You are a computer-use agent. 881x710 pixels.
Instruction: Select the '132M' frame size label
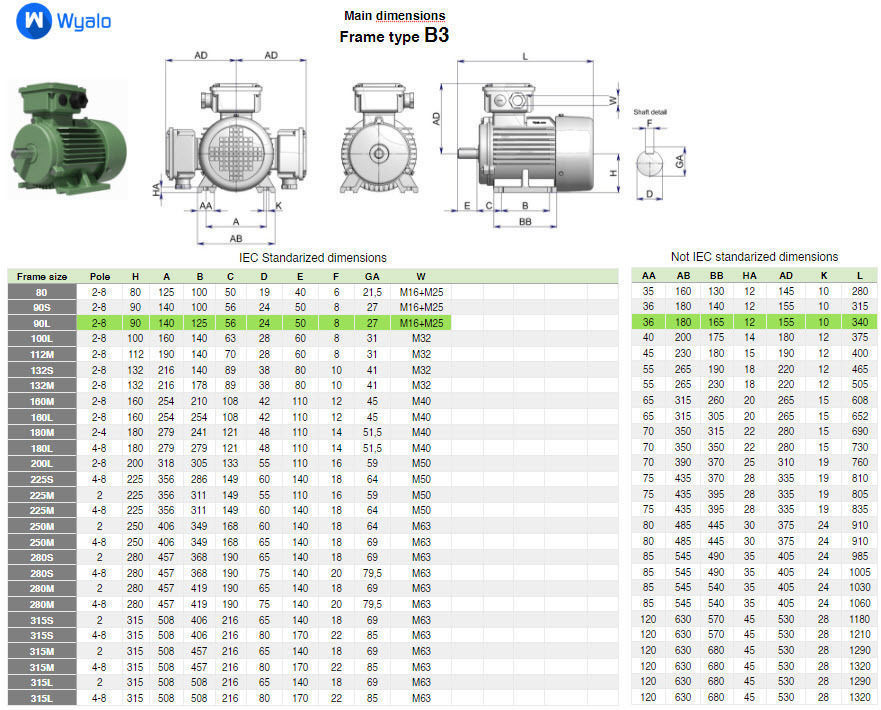(42, 385)
